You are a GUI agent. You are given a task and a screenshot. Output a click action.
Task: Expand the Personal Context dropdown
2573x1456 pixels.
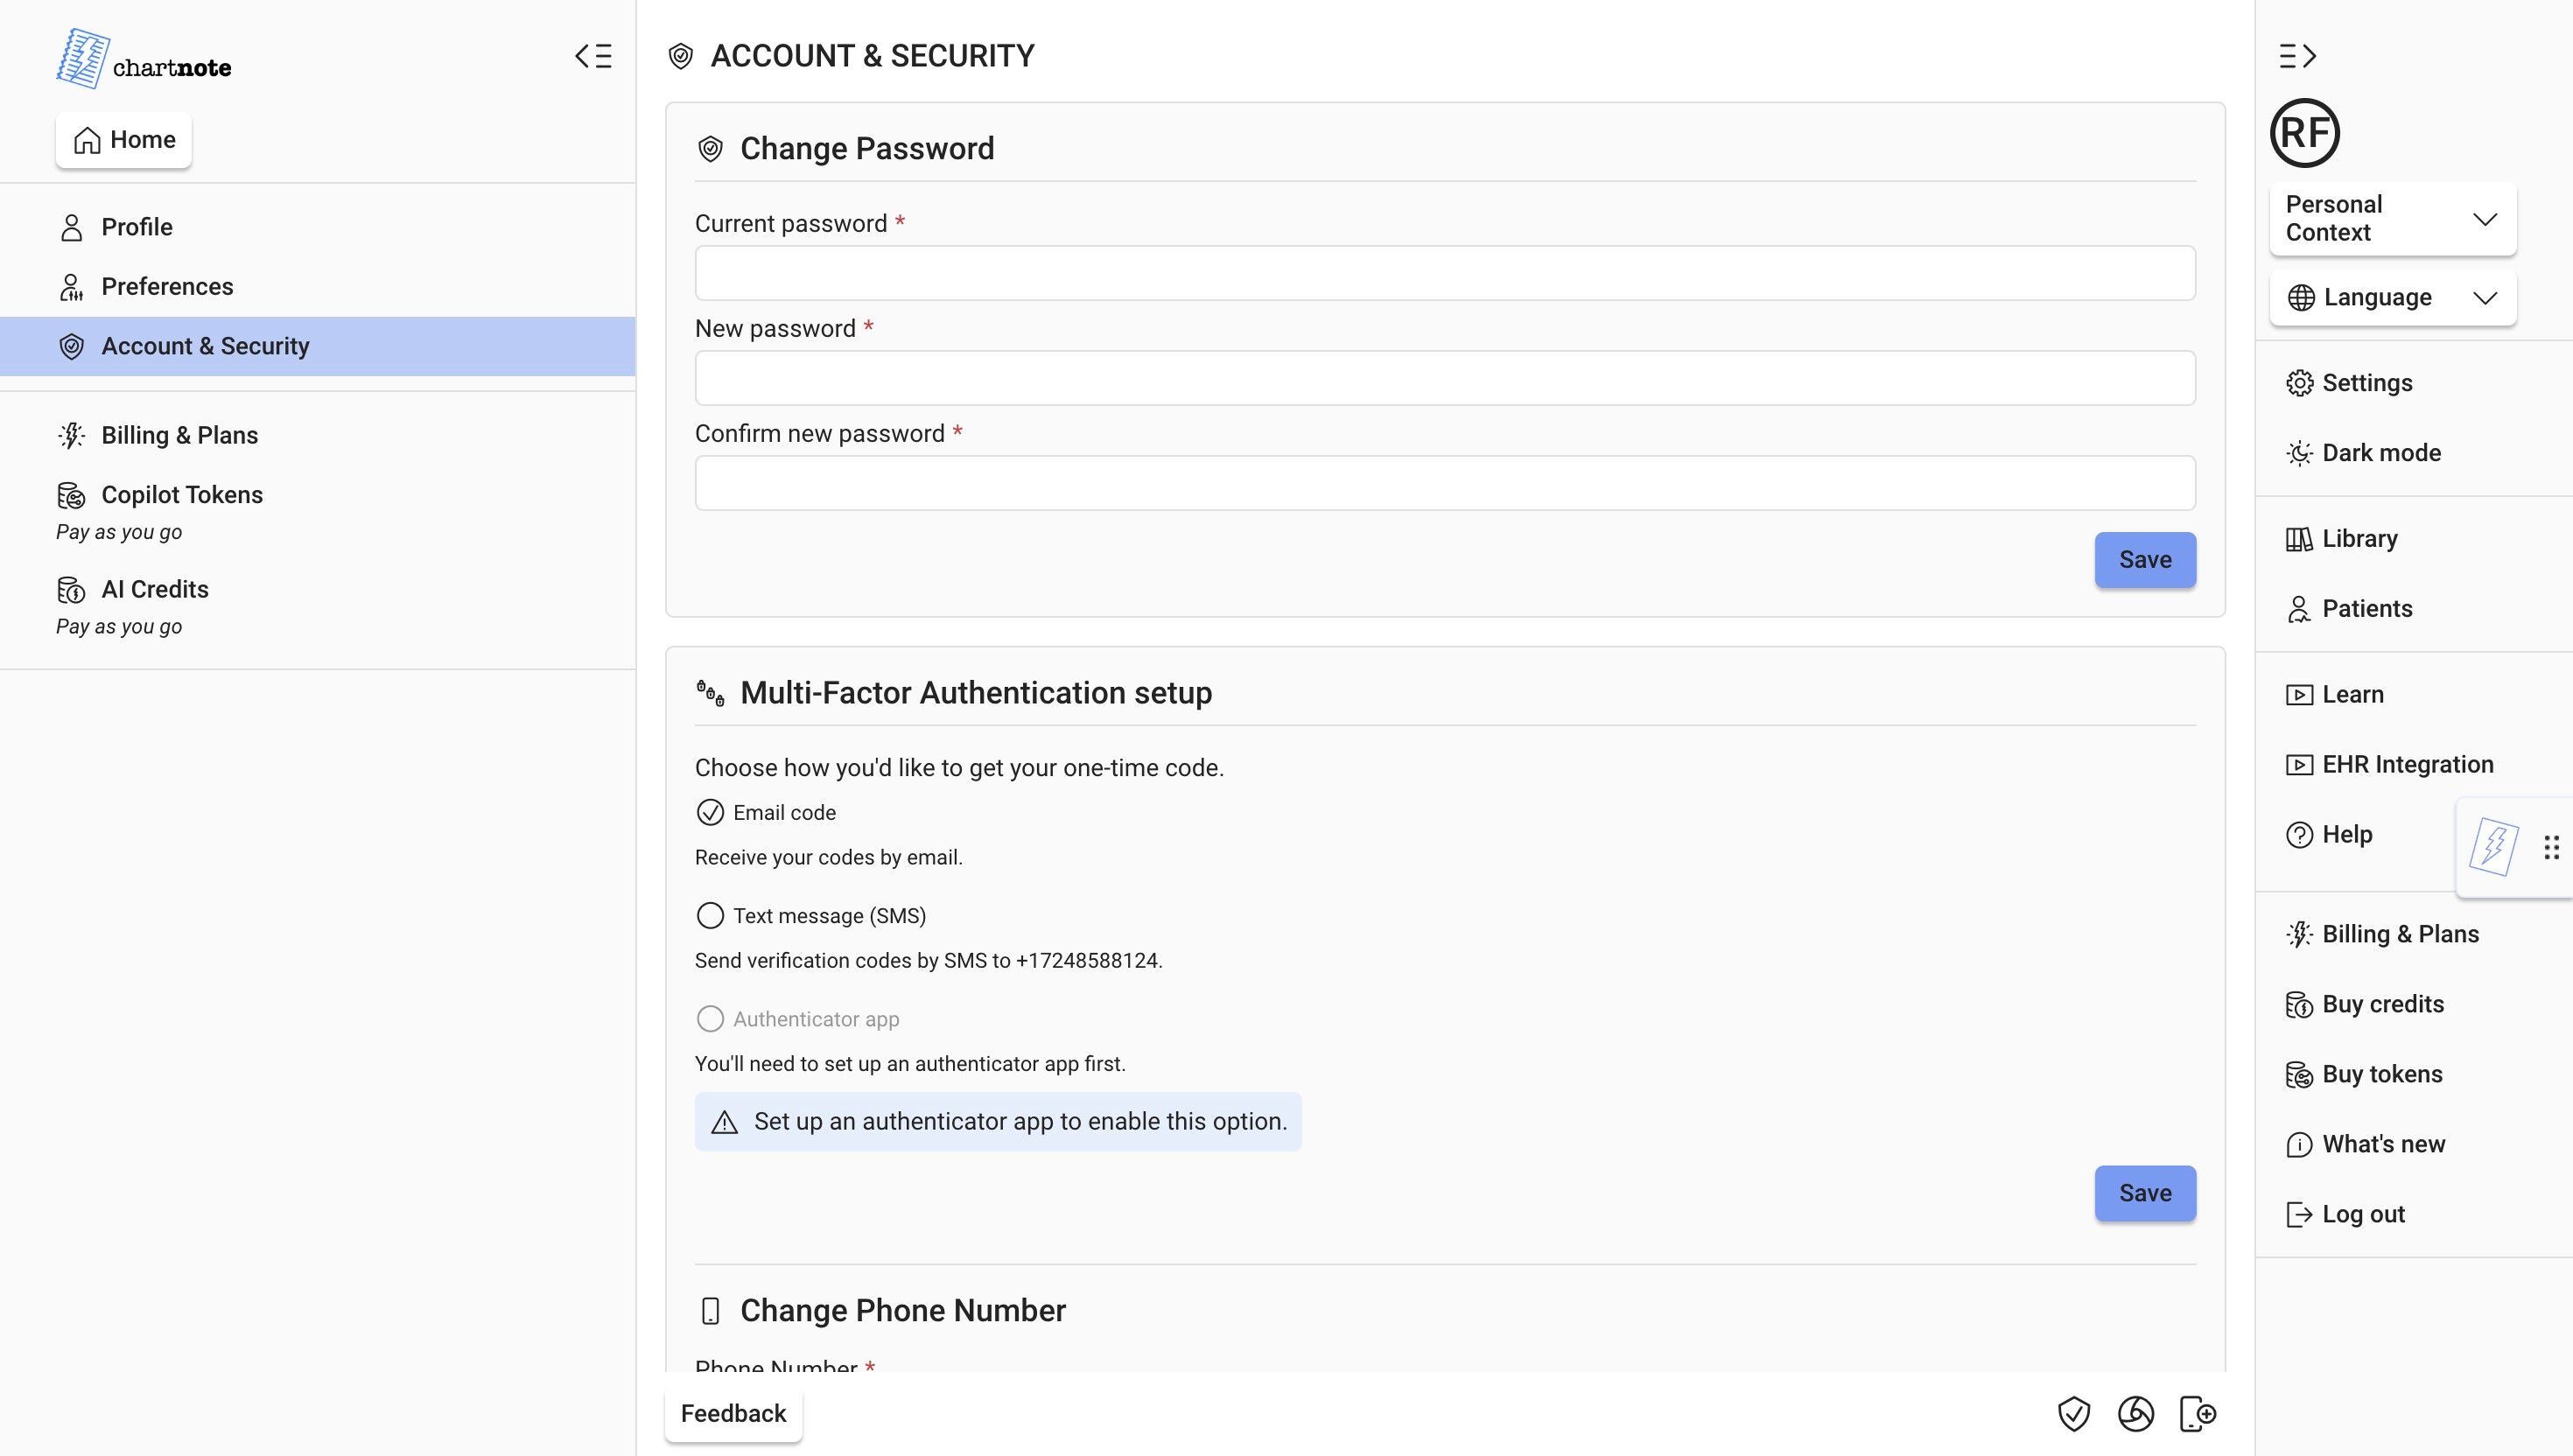pos(2392,218)
